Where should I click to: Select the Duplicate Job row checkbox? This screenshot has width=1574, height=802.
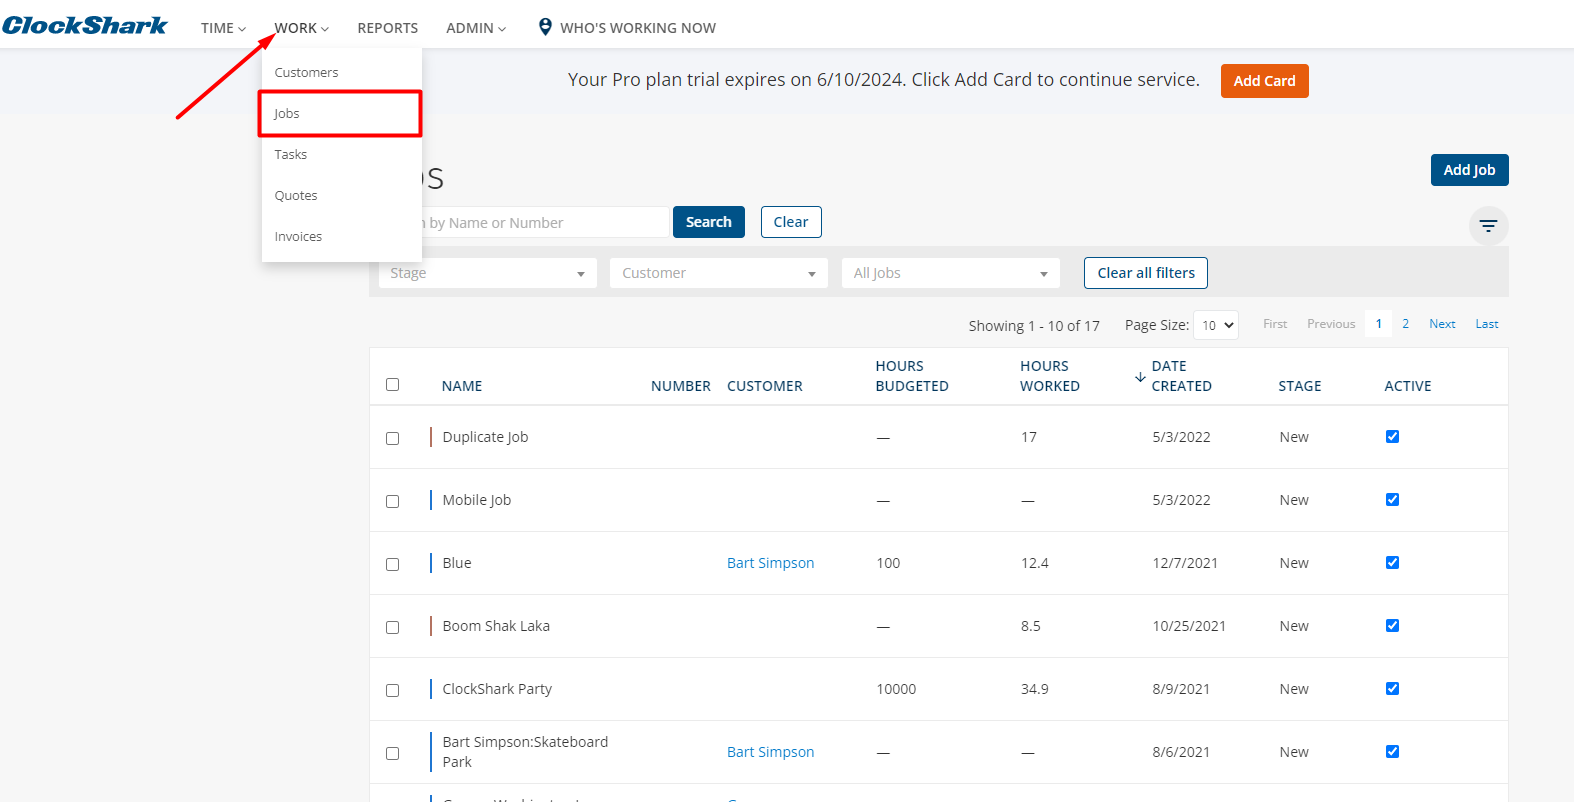tap(392, 438)
